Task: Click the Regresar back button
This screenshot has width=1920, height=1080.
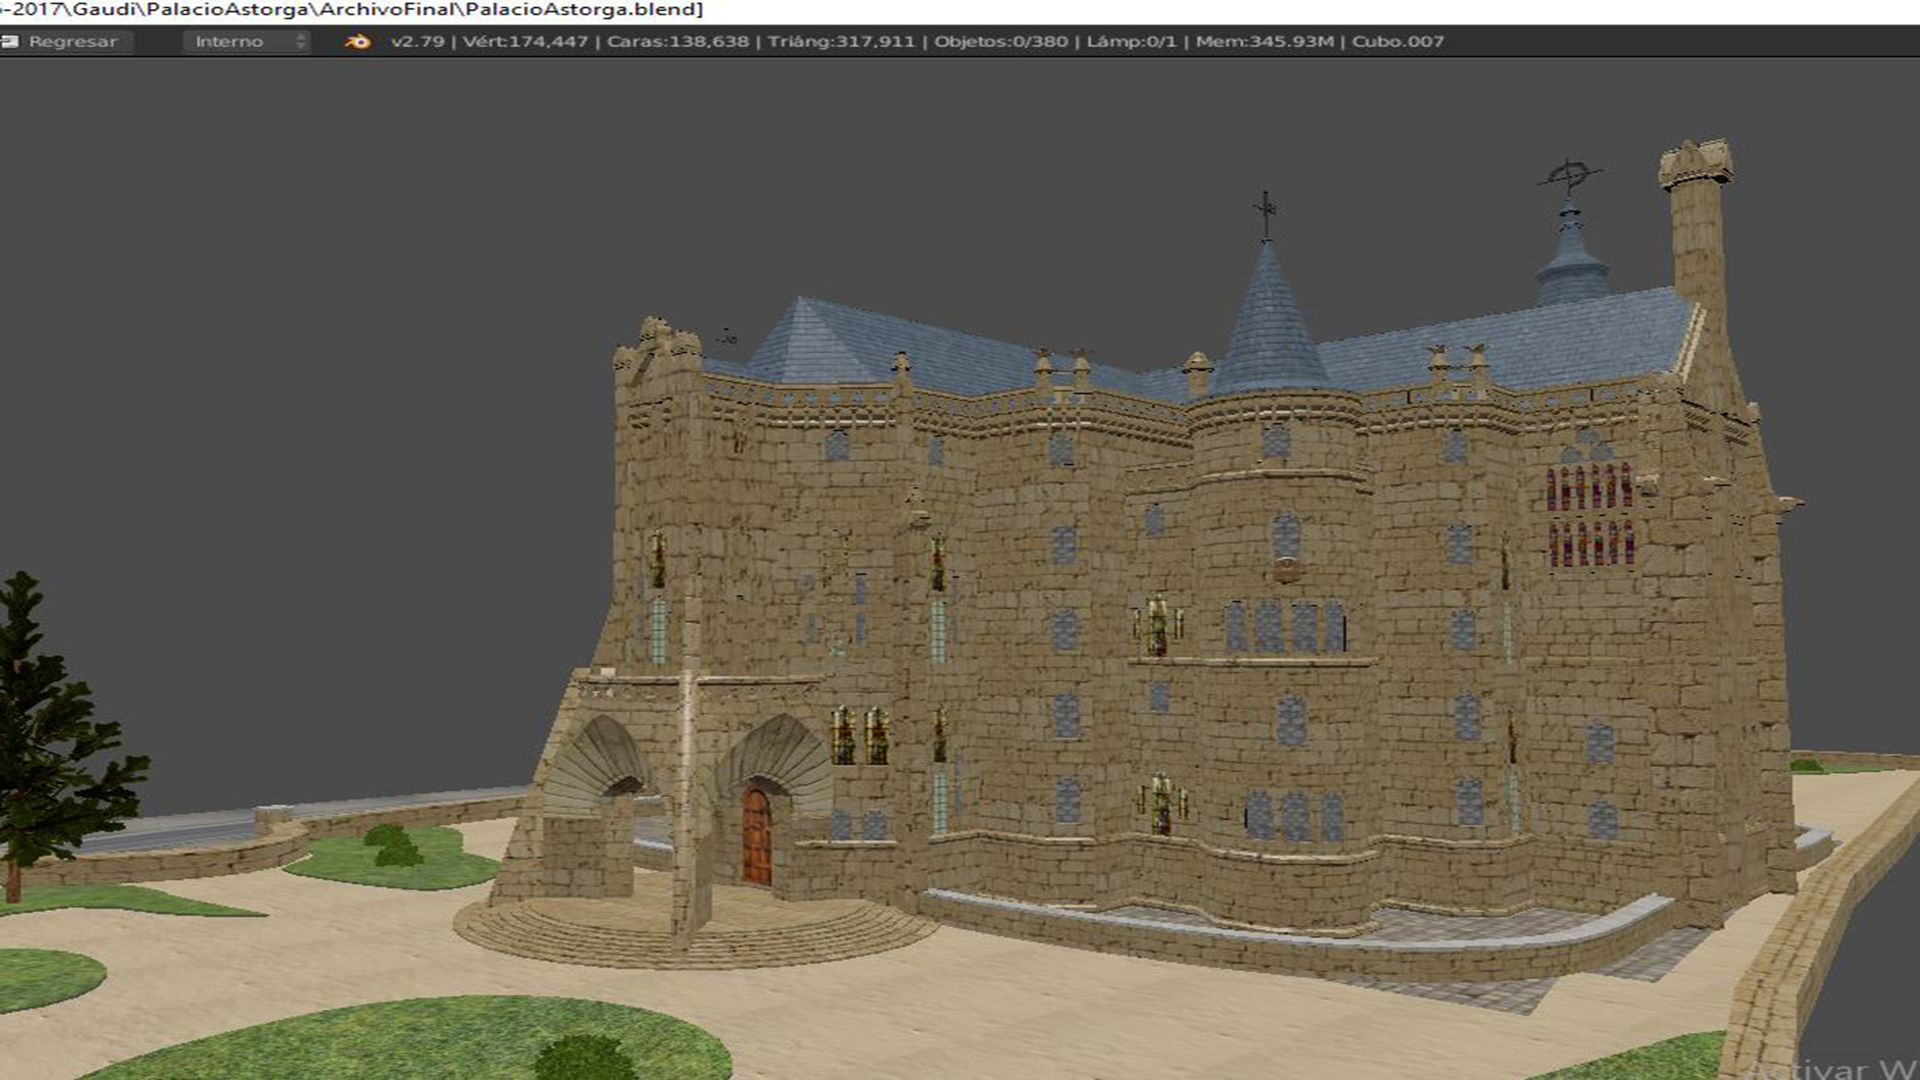Action: click(x=66, y=41)
